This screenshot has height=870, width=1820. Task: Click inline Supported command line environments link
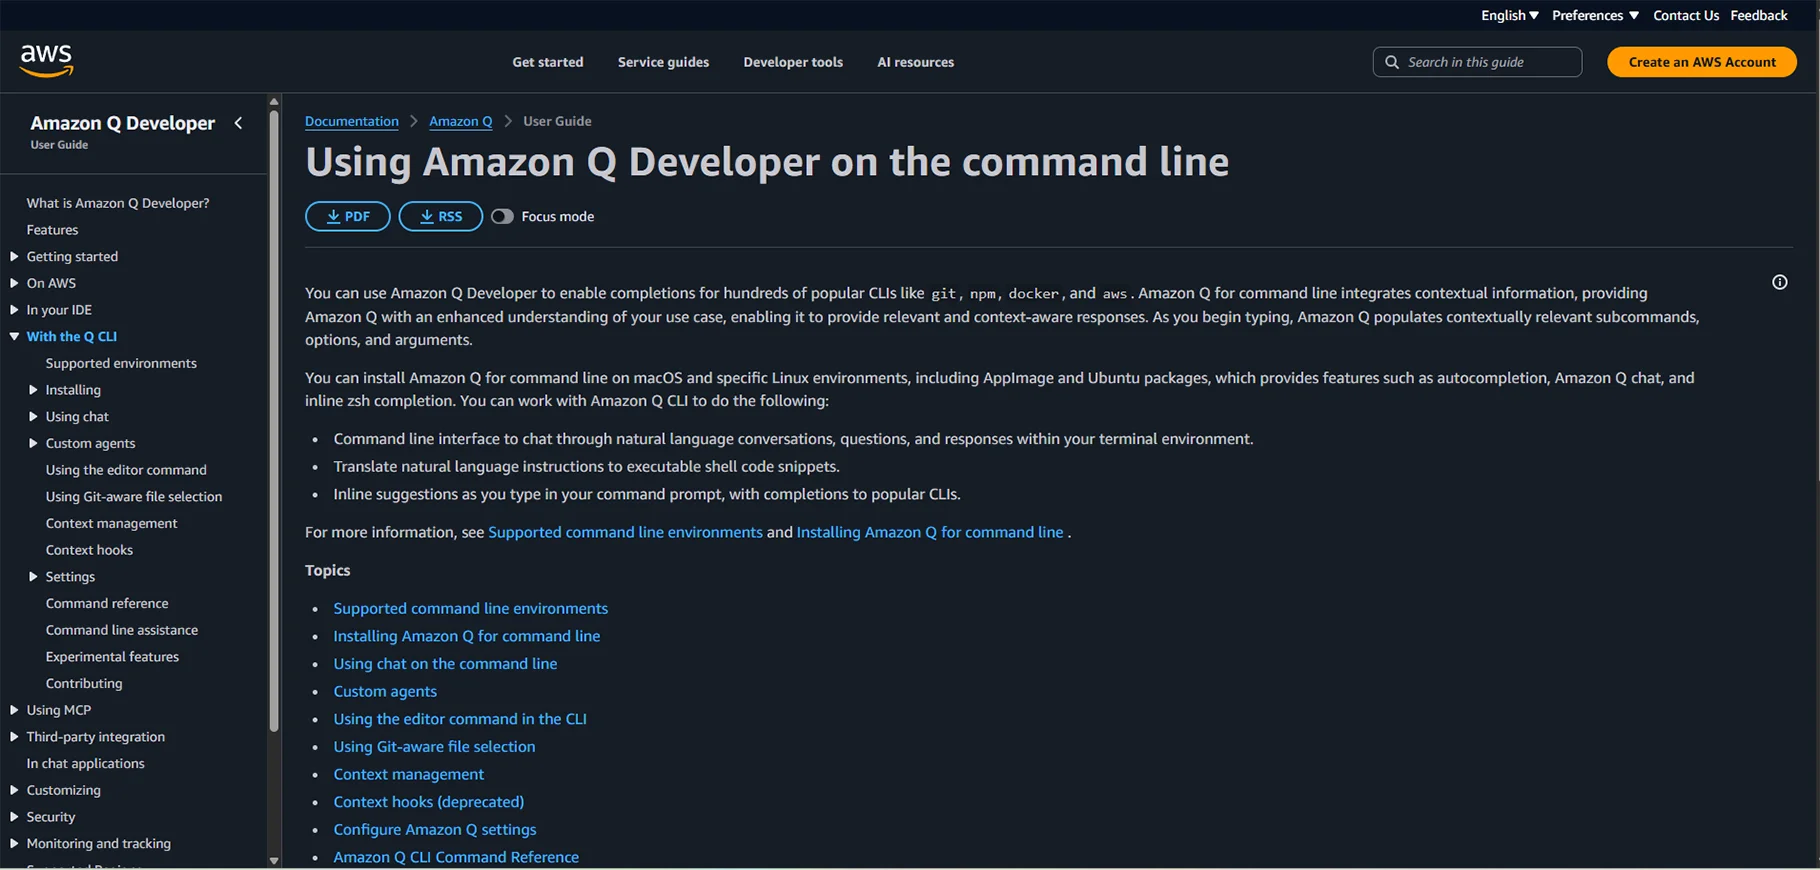click(x=625, y=532)
